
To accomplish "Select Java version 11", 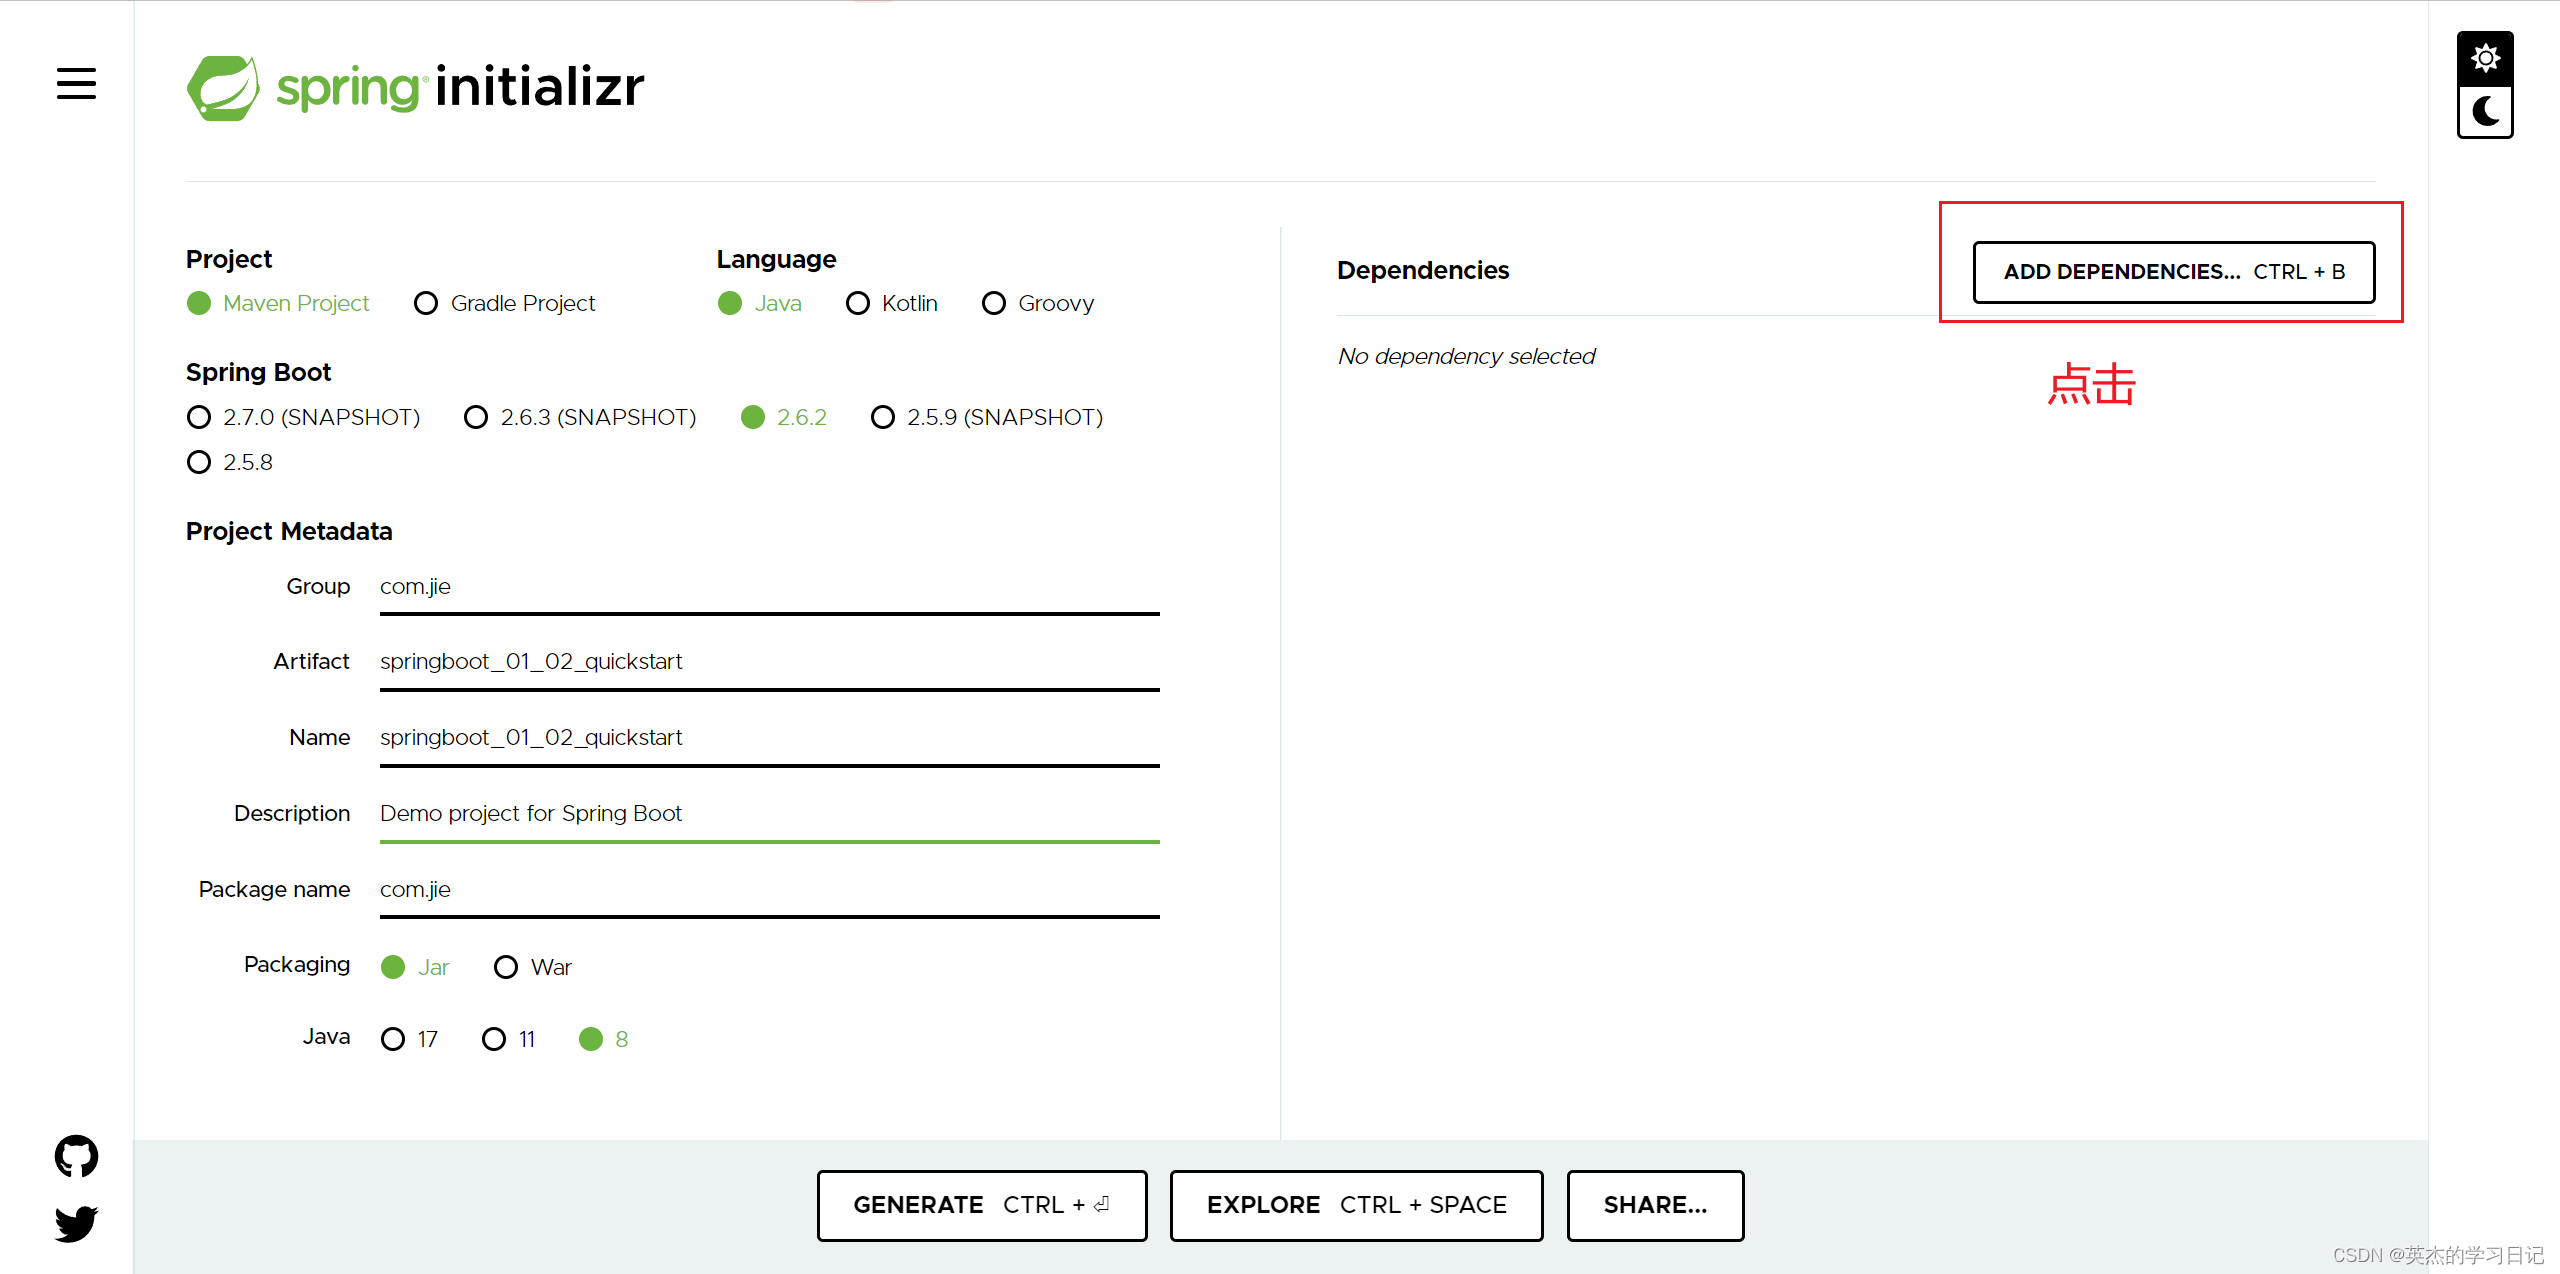I will coord(509,1039).
